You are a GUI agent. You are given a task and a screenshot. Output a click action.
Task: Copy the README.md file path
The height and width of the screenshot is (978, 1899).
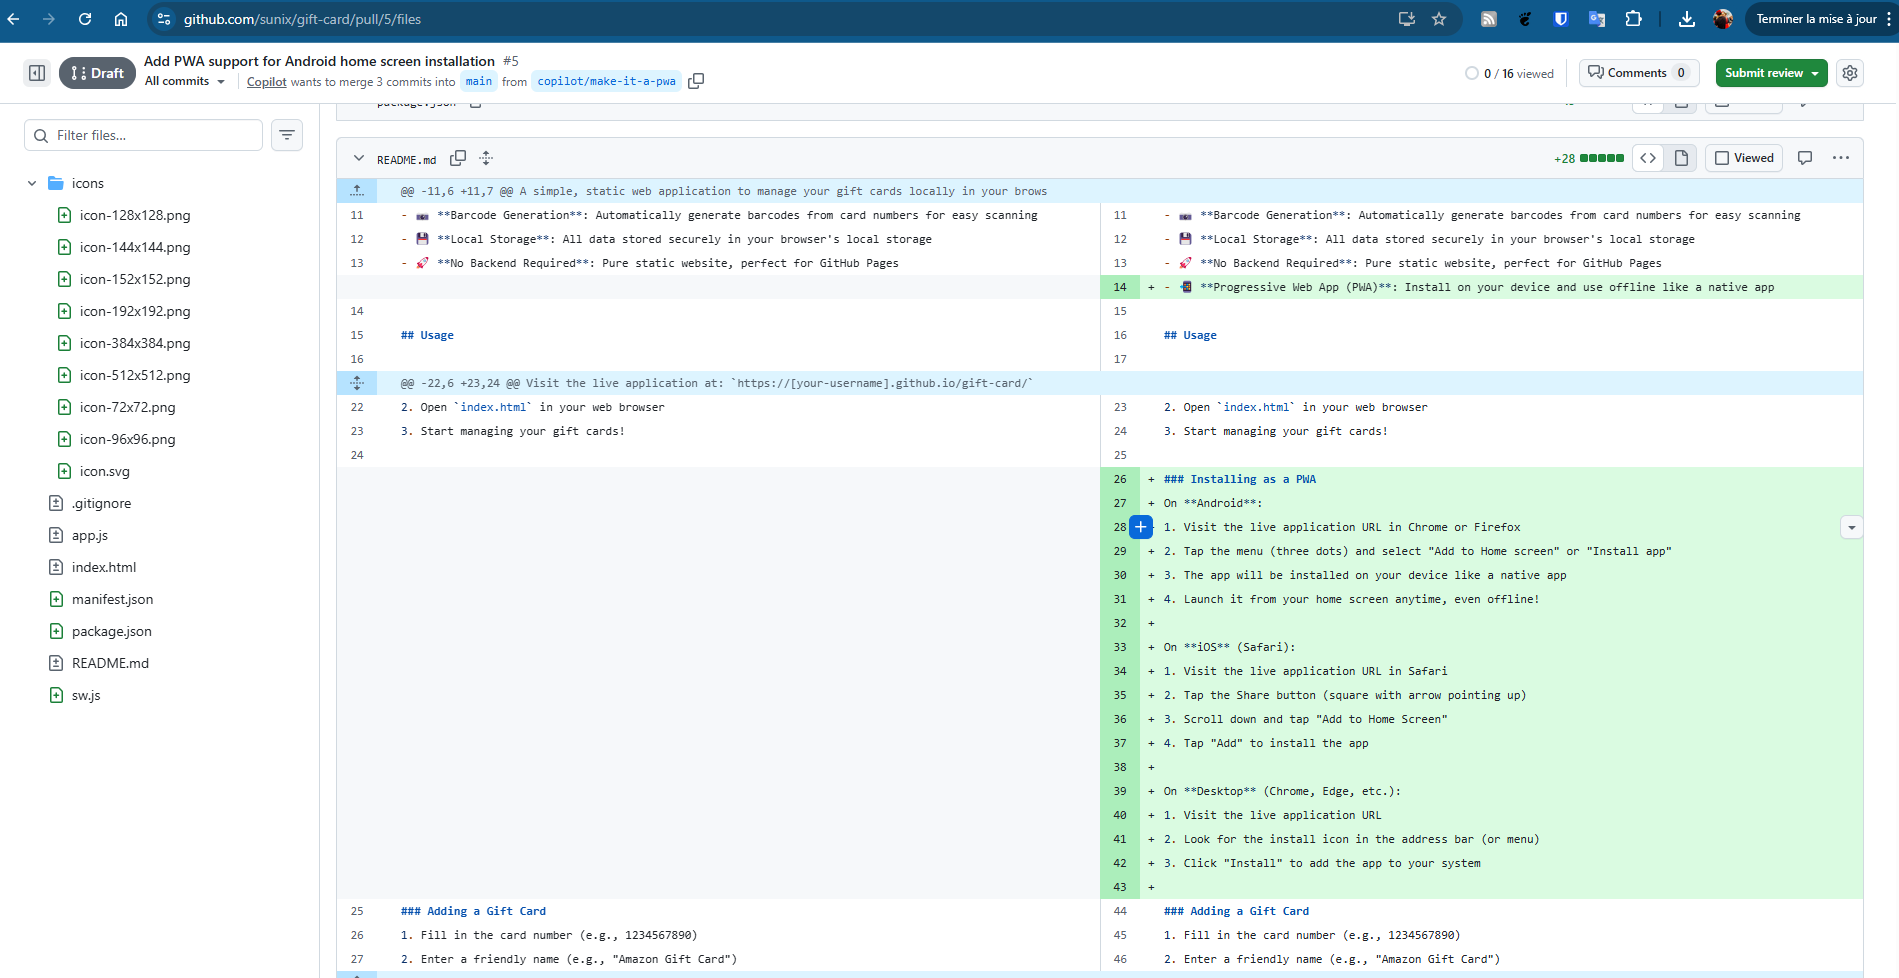tap(458, 158)
